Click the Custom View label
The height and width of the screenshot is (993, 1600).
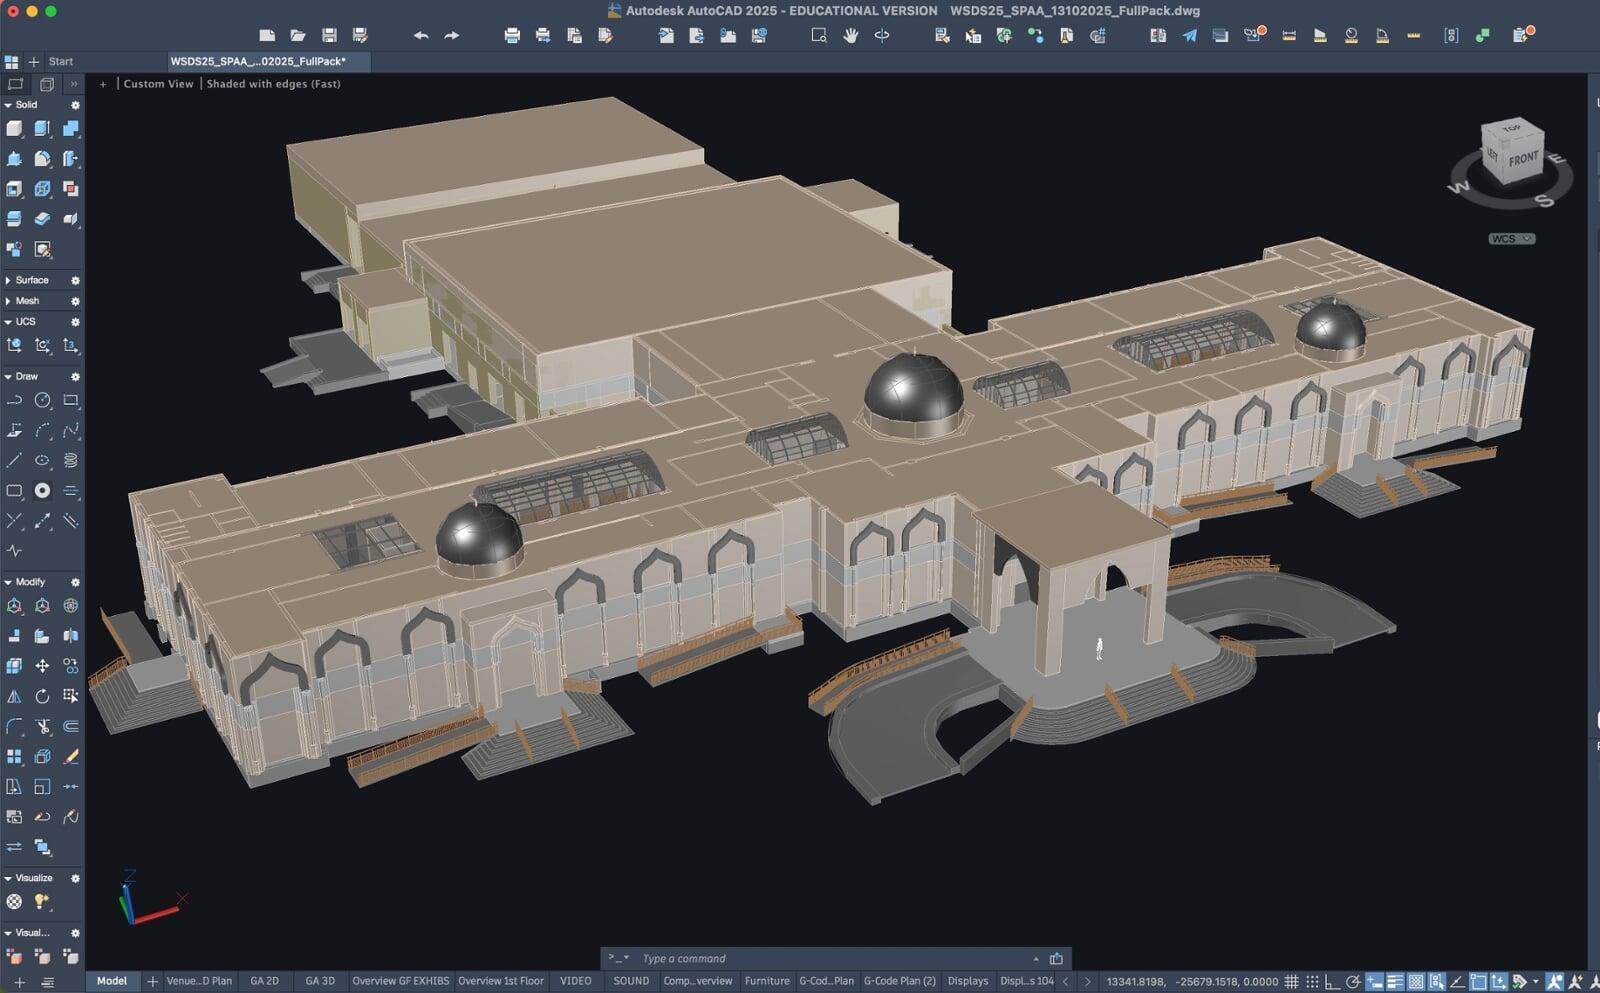(158, 84)
